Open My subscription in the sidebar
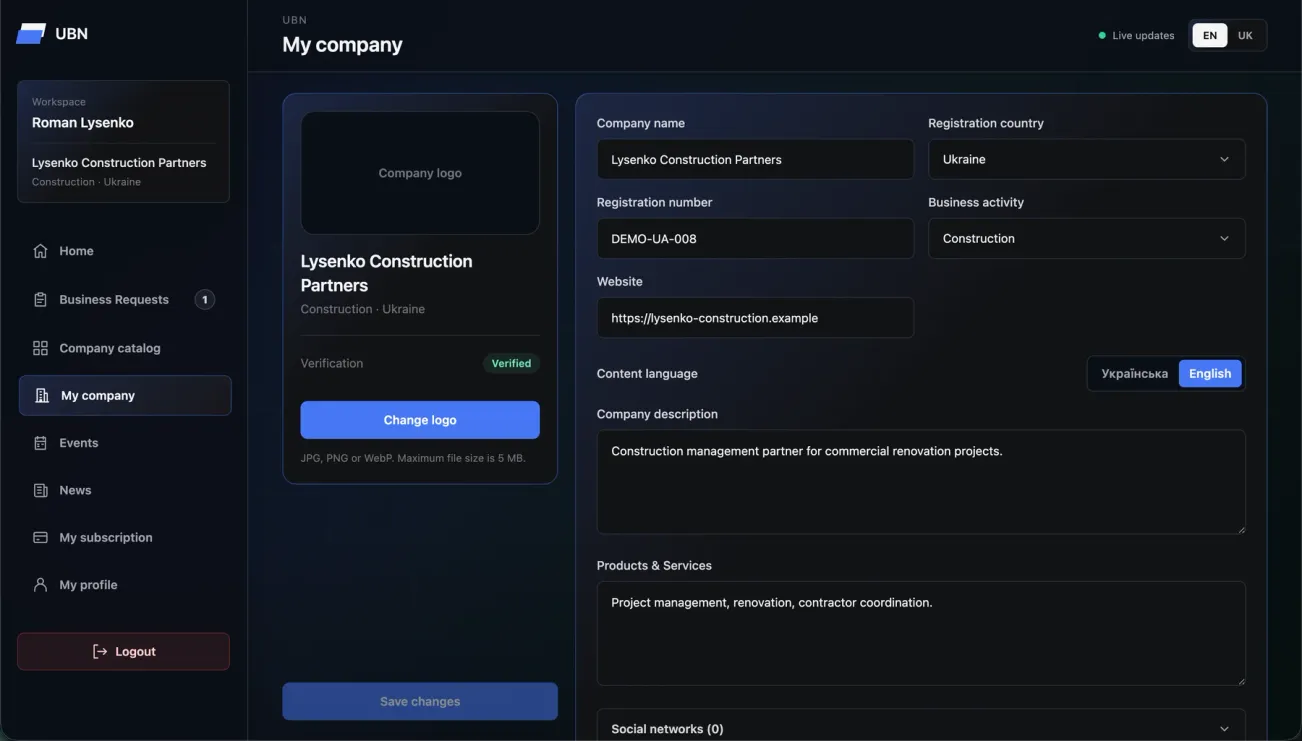 (125, 538)
